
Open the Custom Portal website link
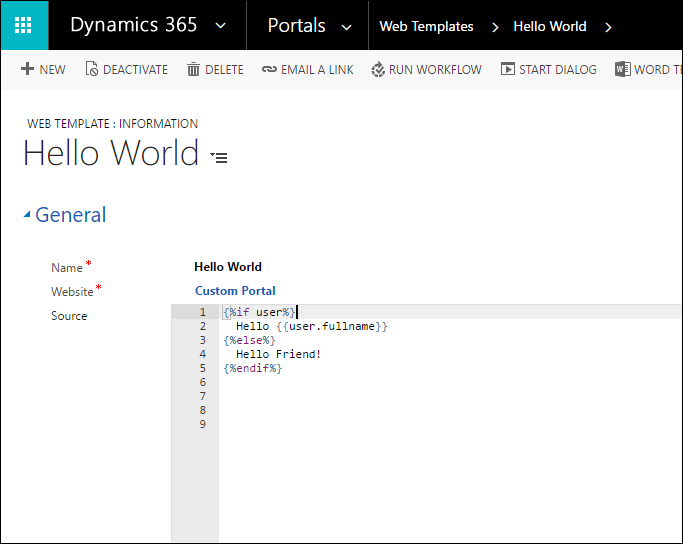[x=235, y=291]
